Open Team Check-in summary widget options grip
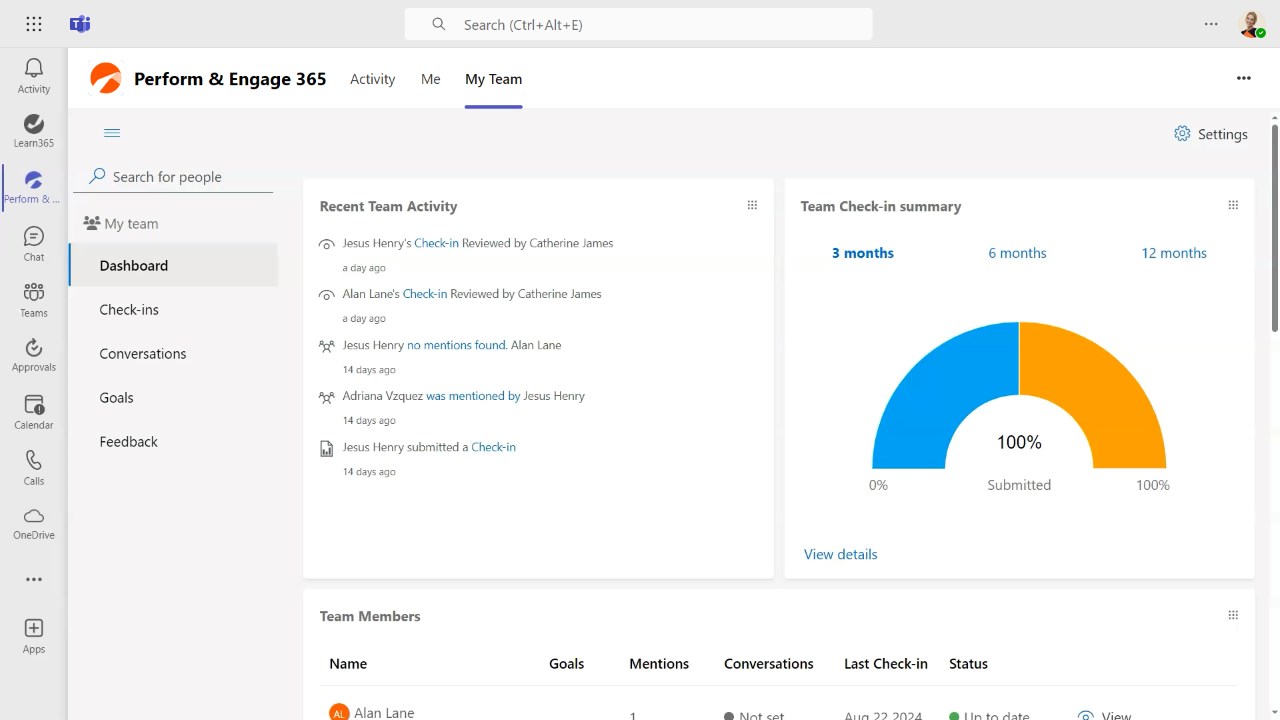The width and height of the screenshot is (1280, 720). [x=1233, y=206]
